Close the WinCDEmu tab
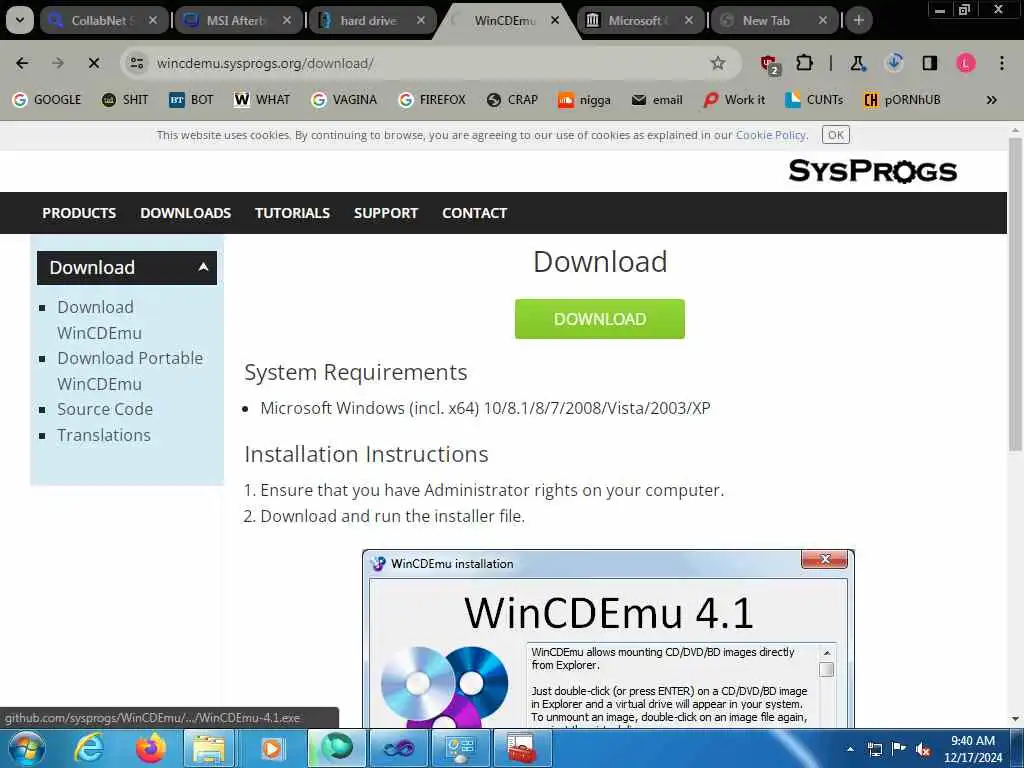 555,21
